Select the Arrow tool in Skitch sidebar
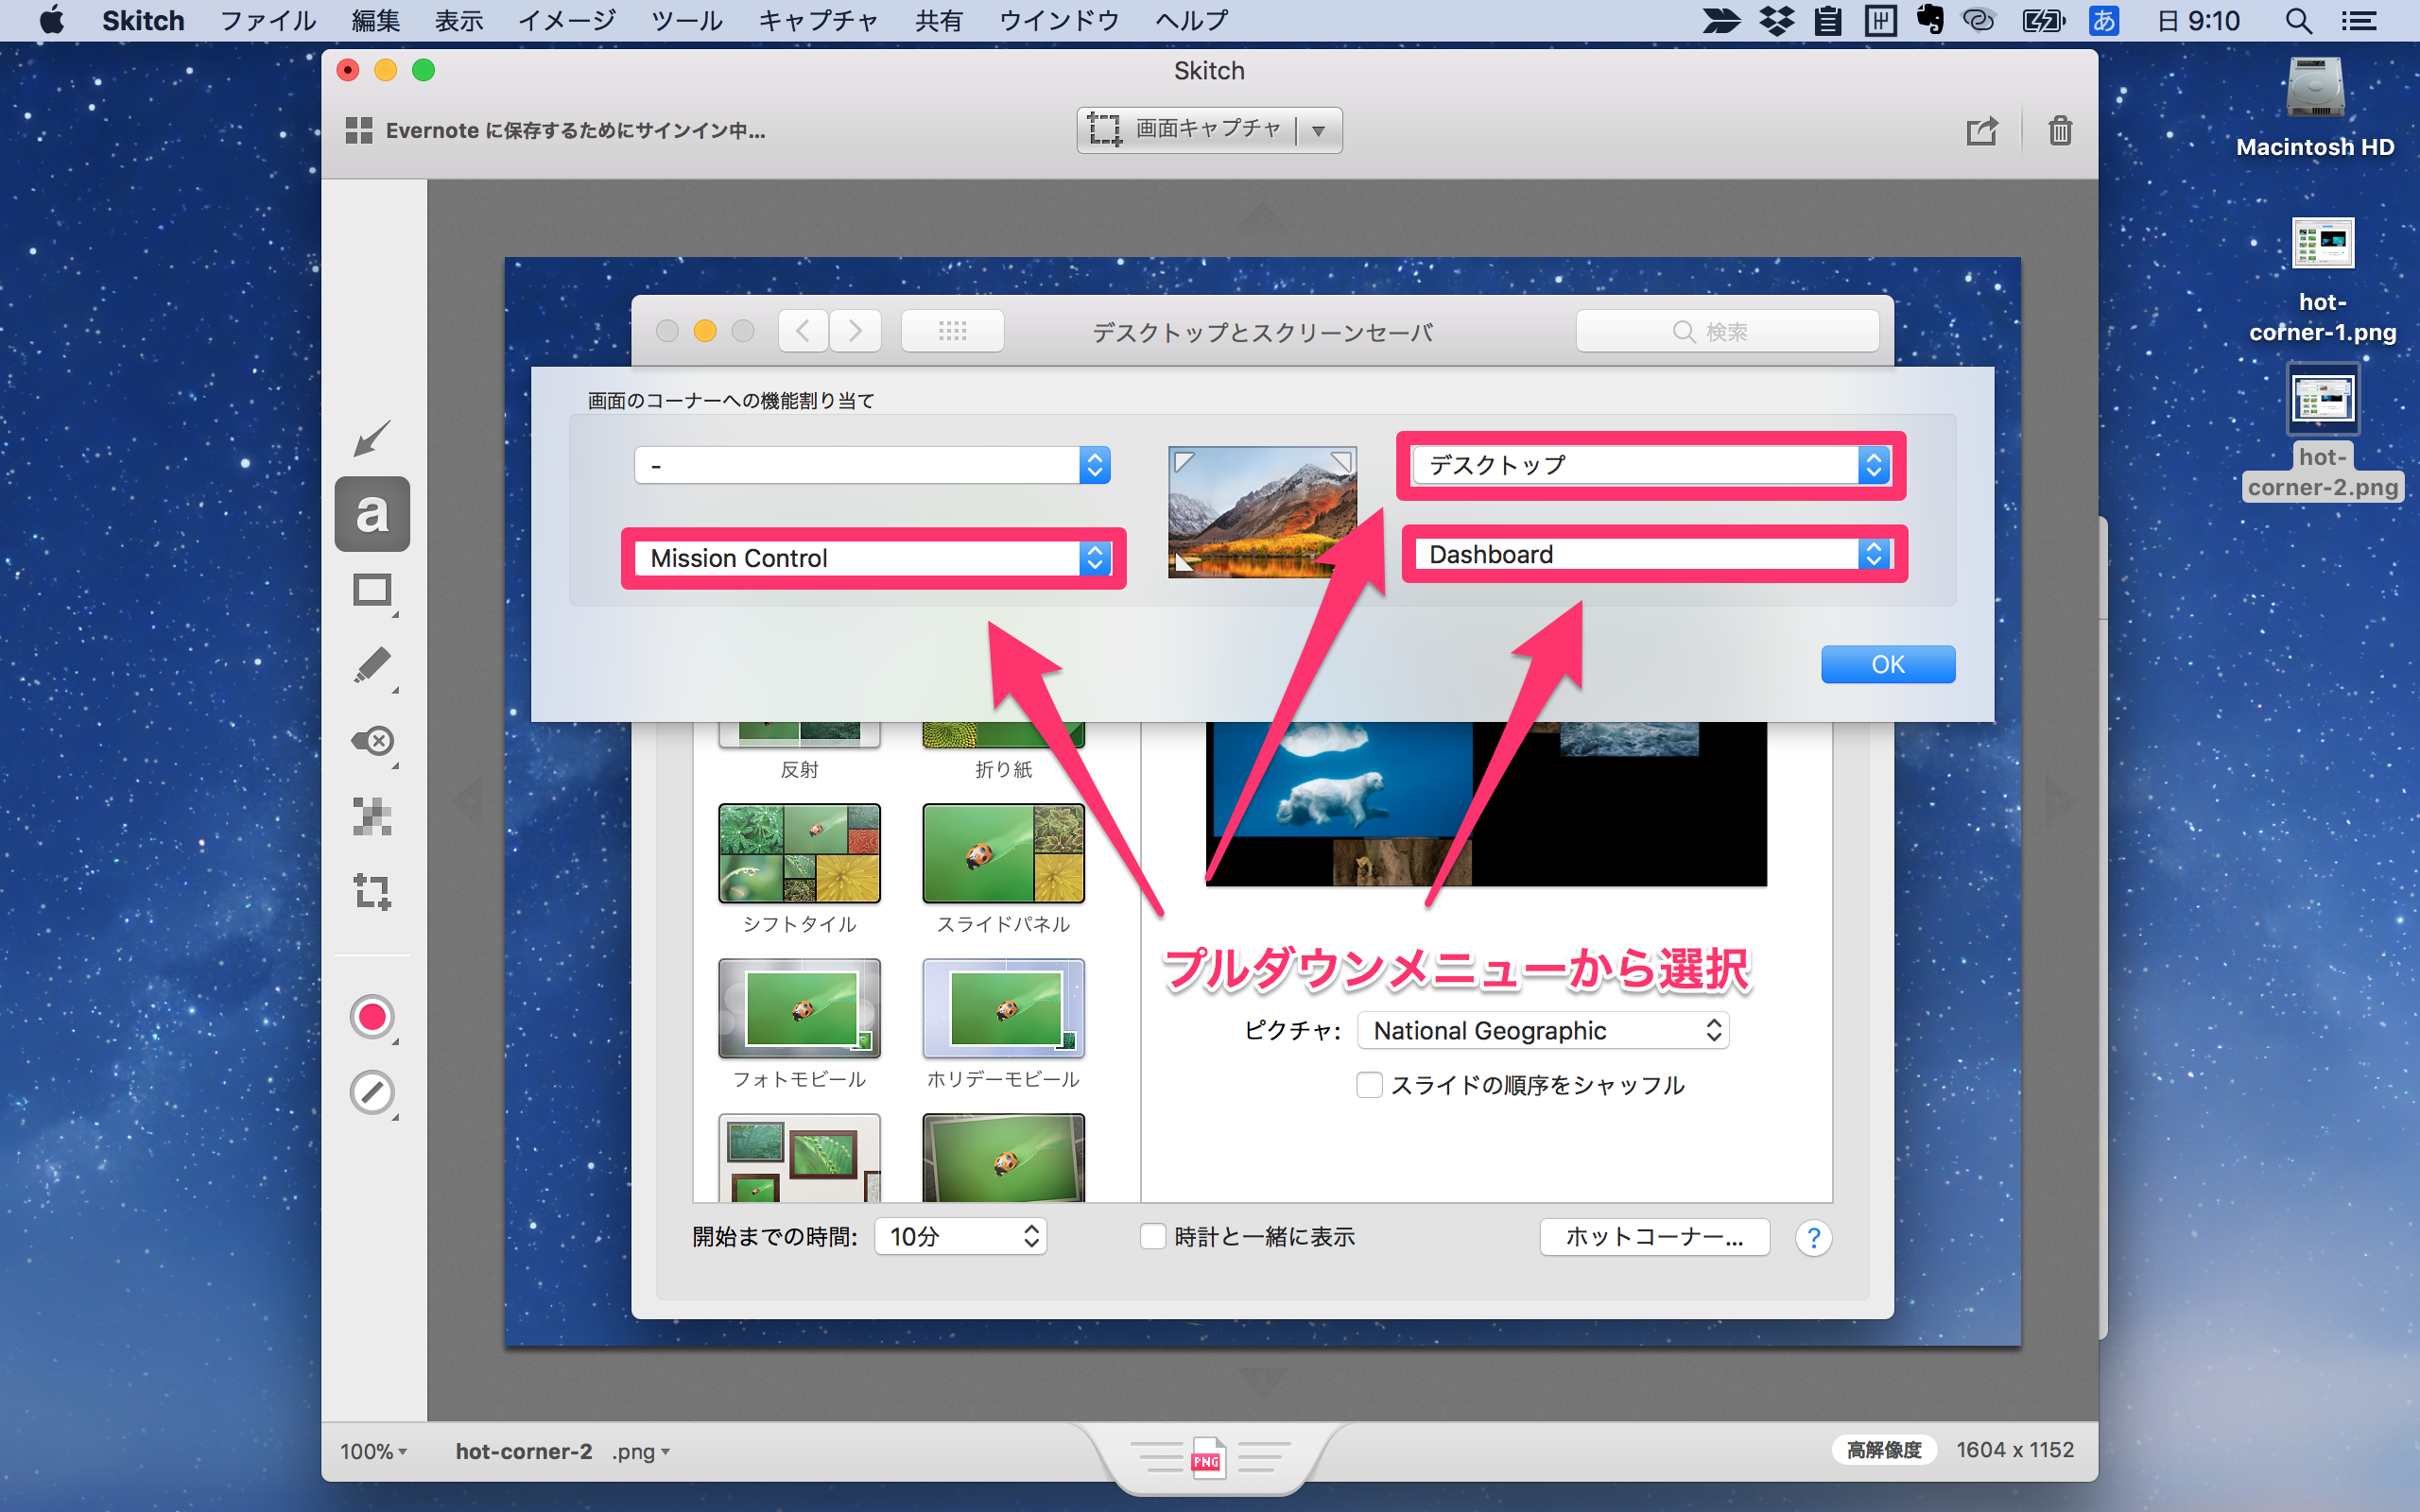 click(372, 438)
